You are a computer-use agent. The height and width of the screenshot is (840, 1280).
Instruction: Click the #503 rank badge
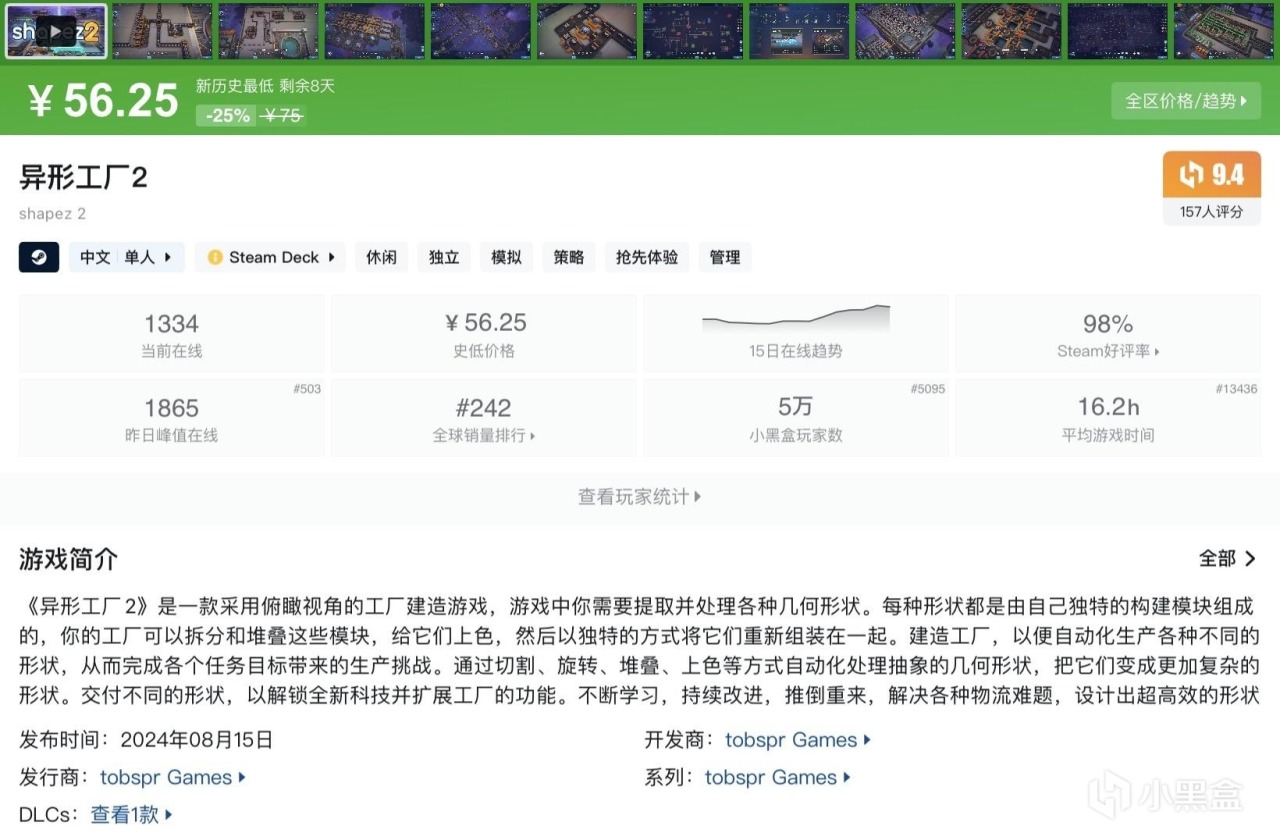click(307, 389)
